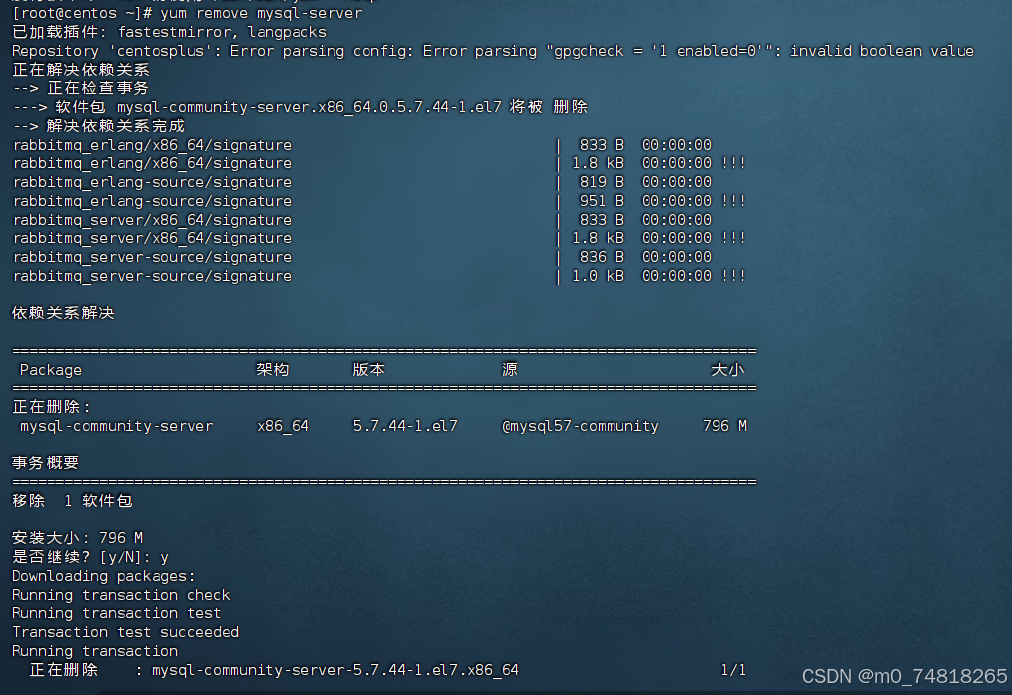Click the 796 M size value
Screen dimensions: 1012x695
(723, 425)
